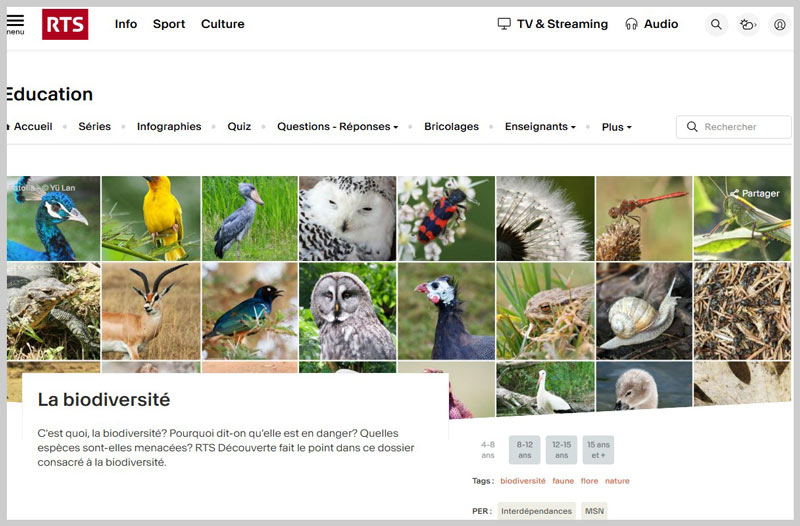Viewport: 800px width, 526px height.
Task: Go to the Sport section
Action: pyautogui.click(x=169, y=24)
